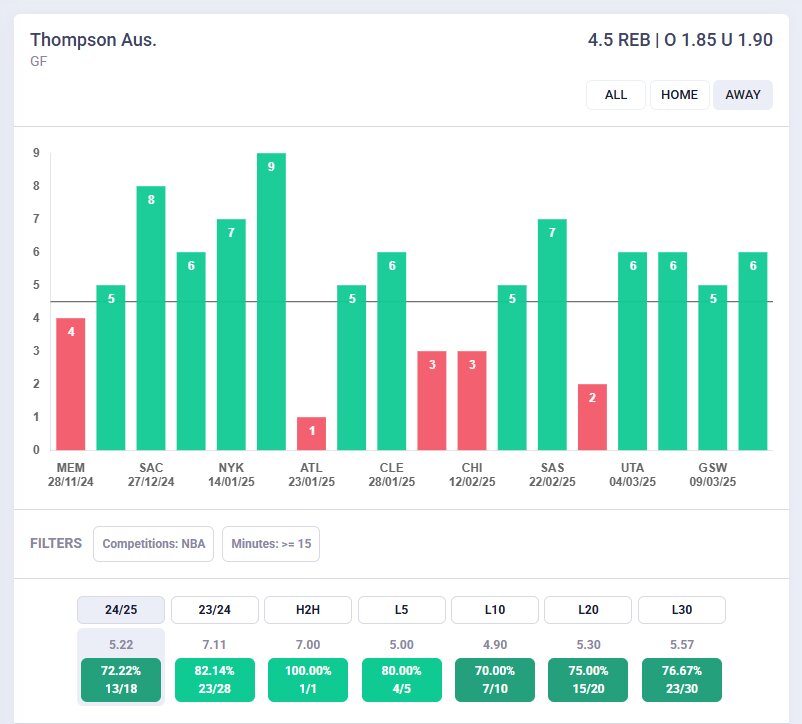Open the Competitions: NBA filter

(x=154, y=544)
